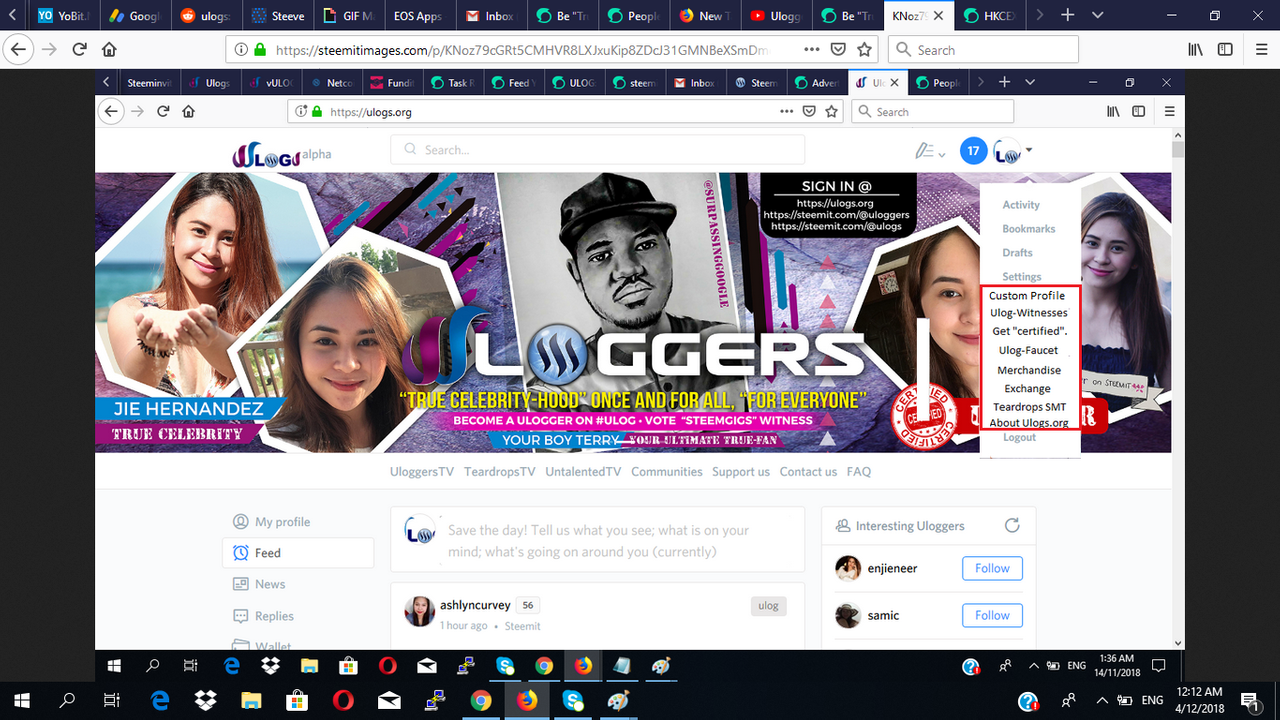Open the Library in the inner ulogs.org browser
Viewport: 1280px width, 720px height.
pos(1113,112)
